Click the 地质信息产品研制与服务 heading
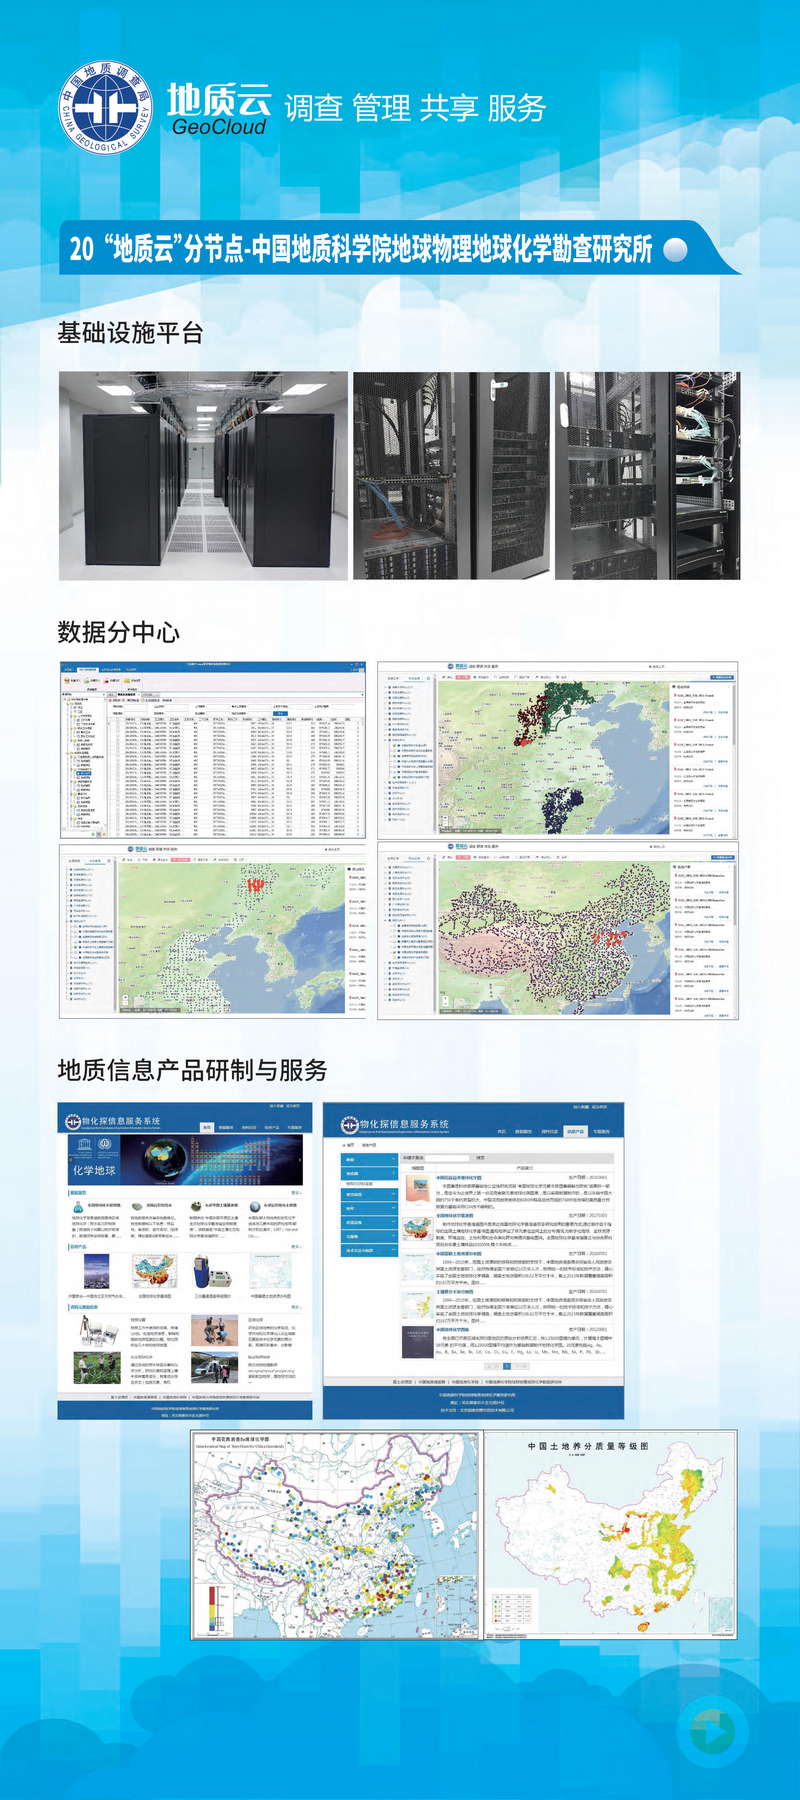Viewport: 800px width, 1800px height. point(193,1070)
